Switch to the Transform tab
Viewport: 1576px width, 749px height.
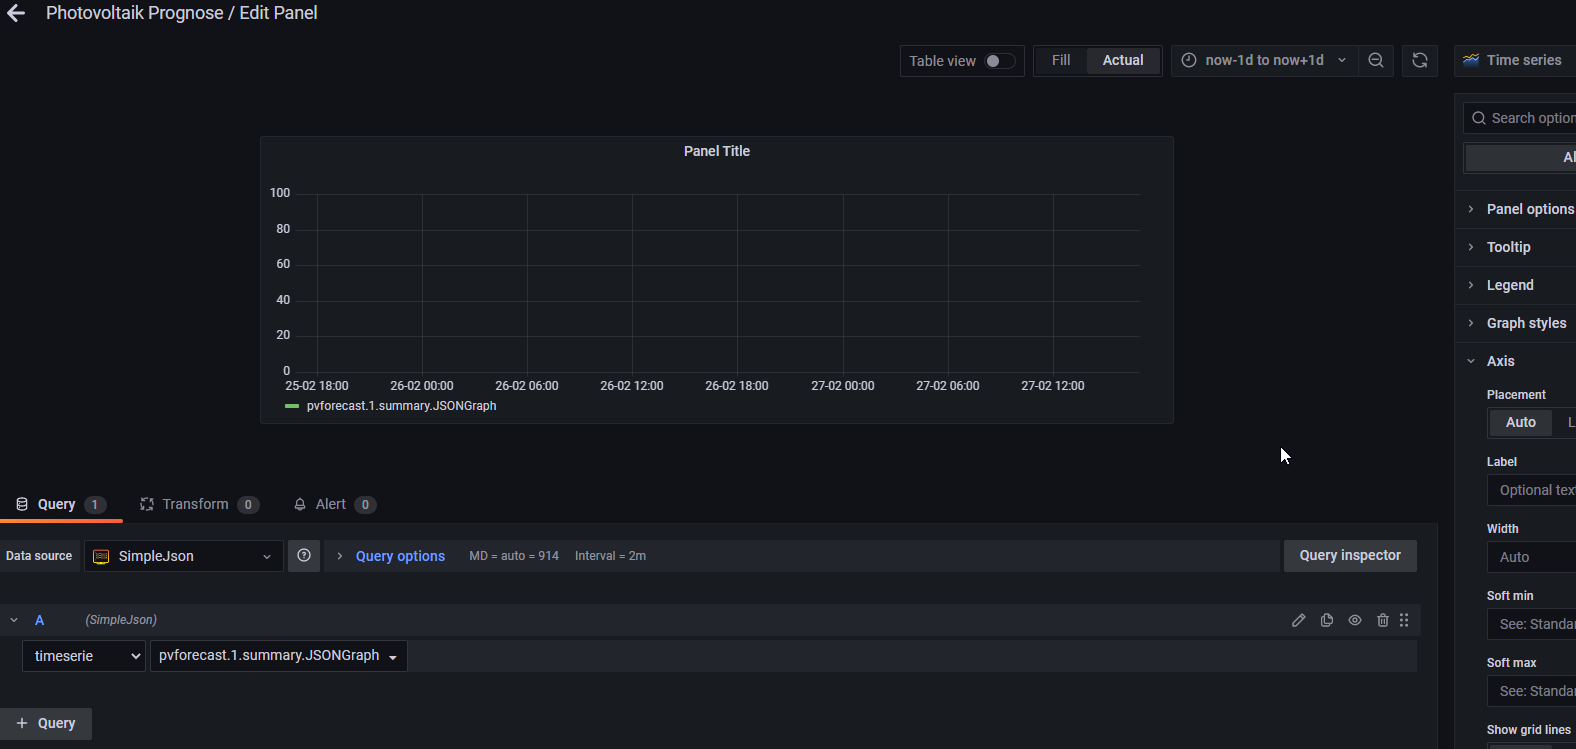[198, 504]
